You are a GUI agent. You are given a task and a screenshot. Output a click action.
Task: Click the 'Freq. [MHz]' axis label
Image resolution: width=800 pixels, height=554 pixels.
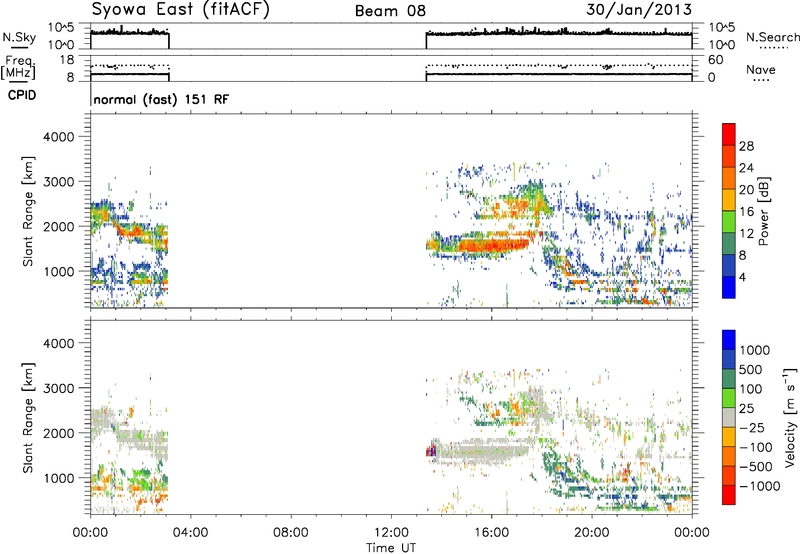(x=19, y=67)
